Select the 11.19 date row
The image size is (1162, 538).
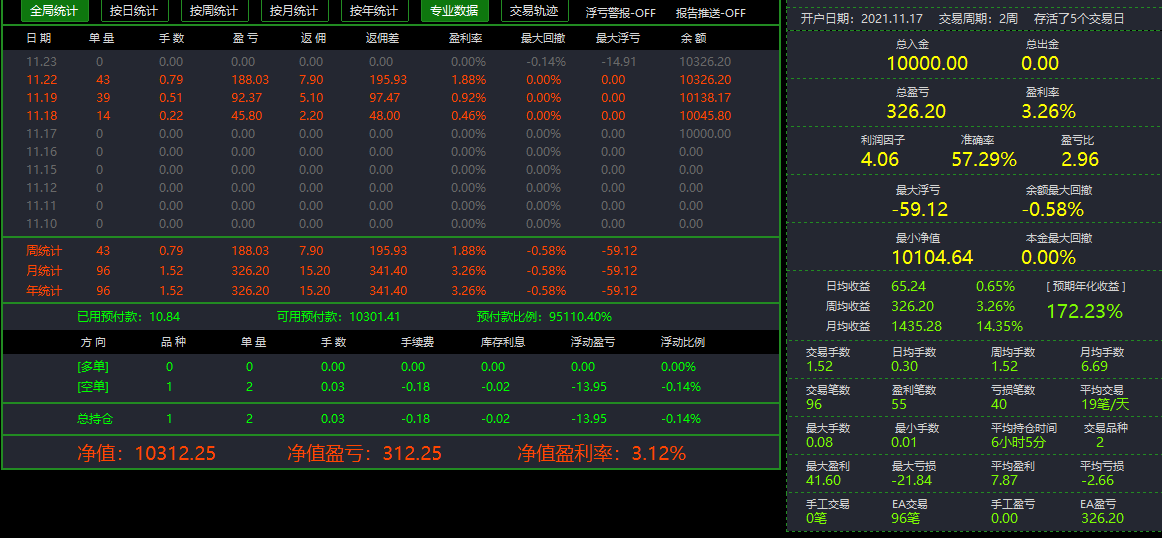[x=391, y=98]
